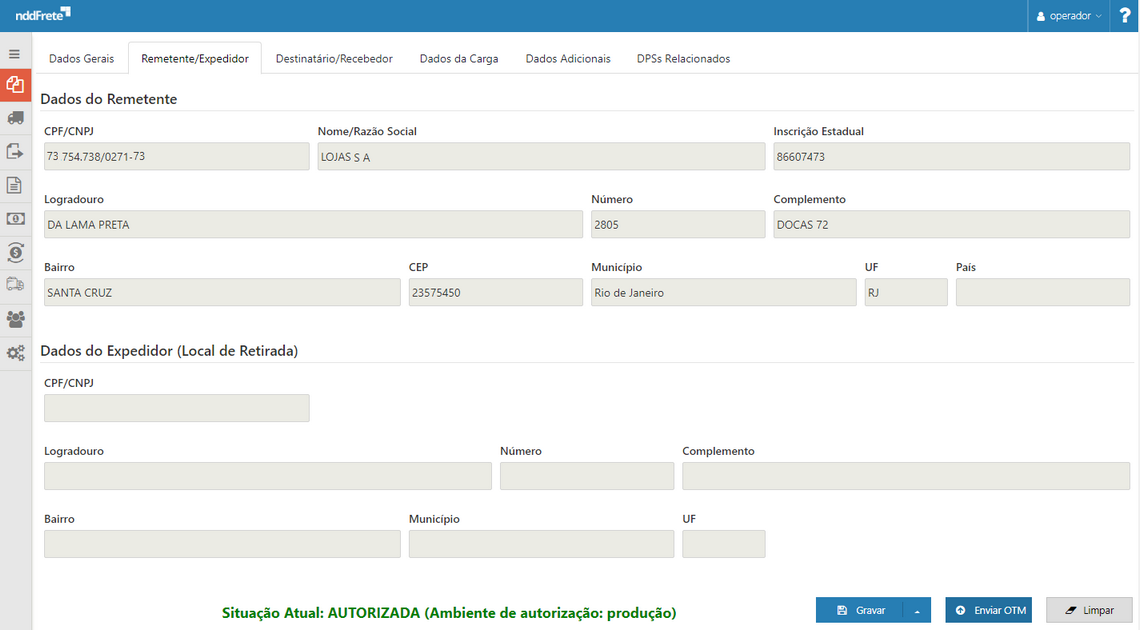Open the outlined delivery truck icon in the sidebar
The image size is (1140, 630).
15,284
